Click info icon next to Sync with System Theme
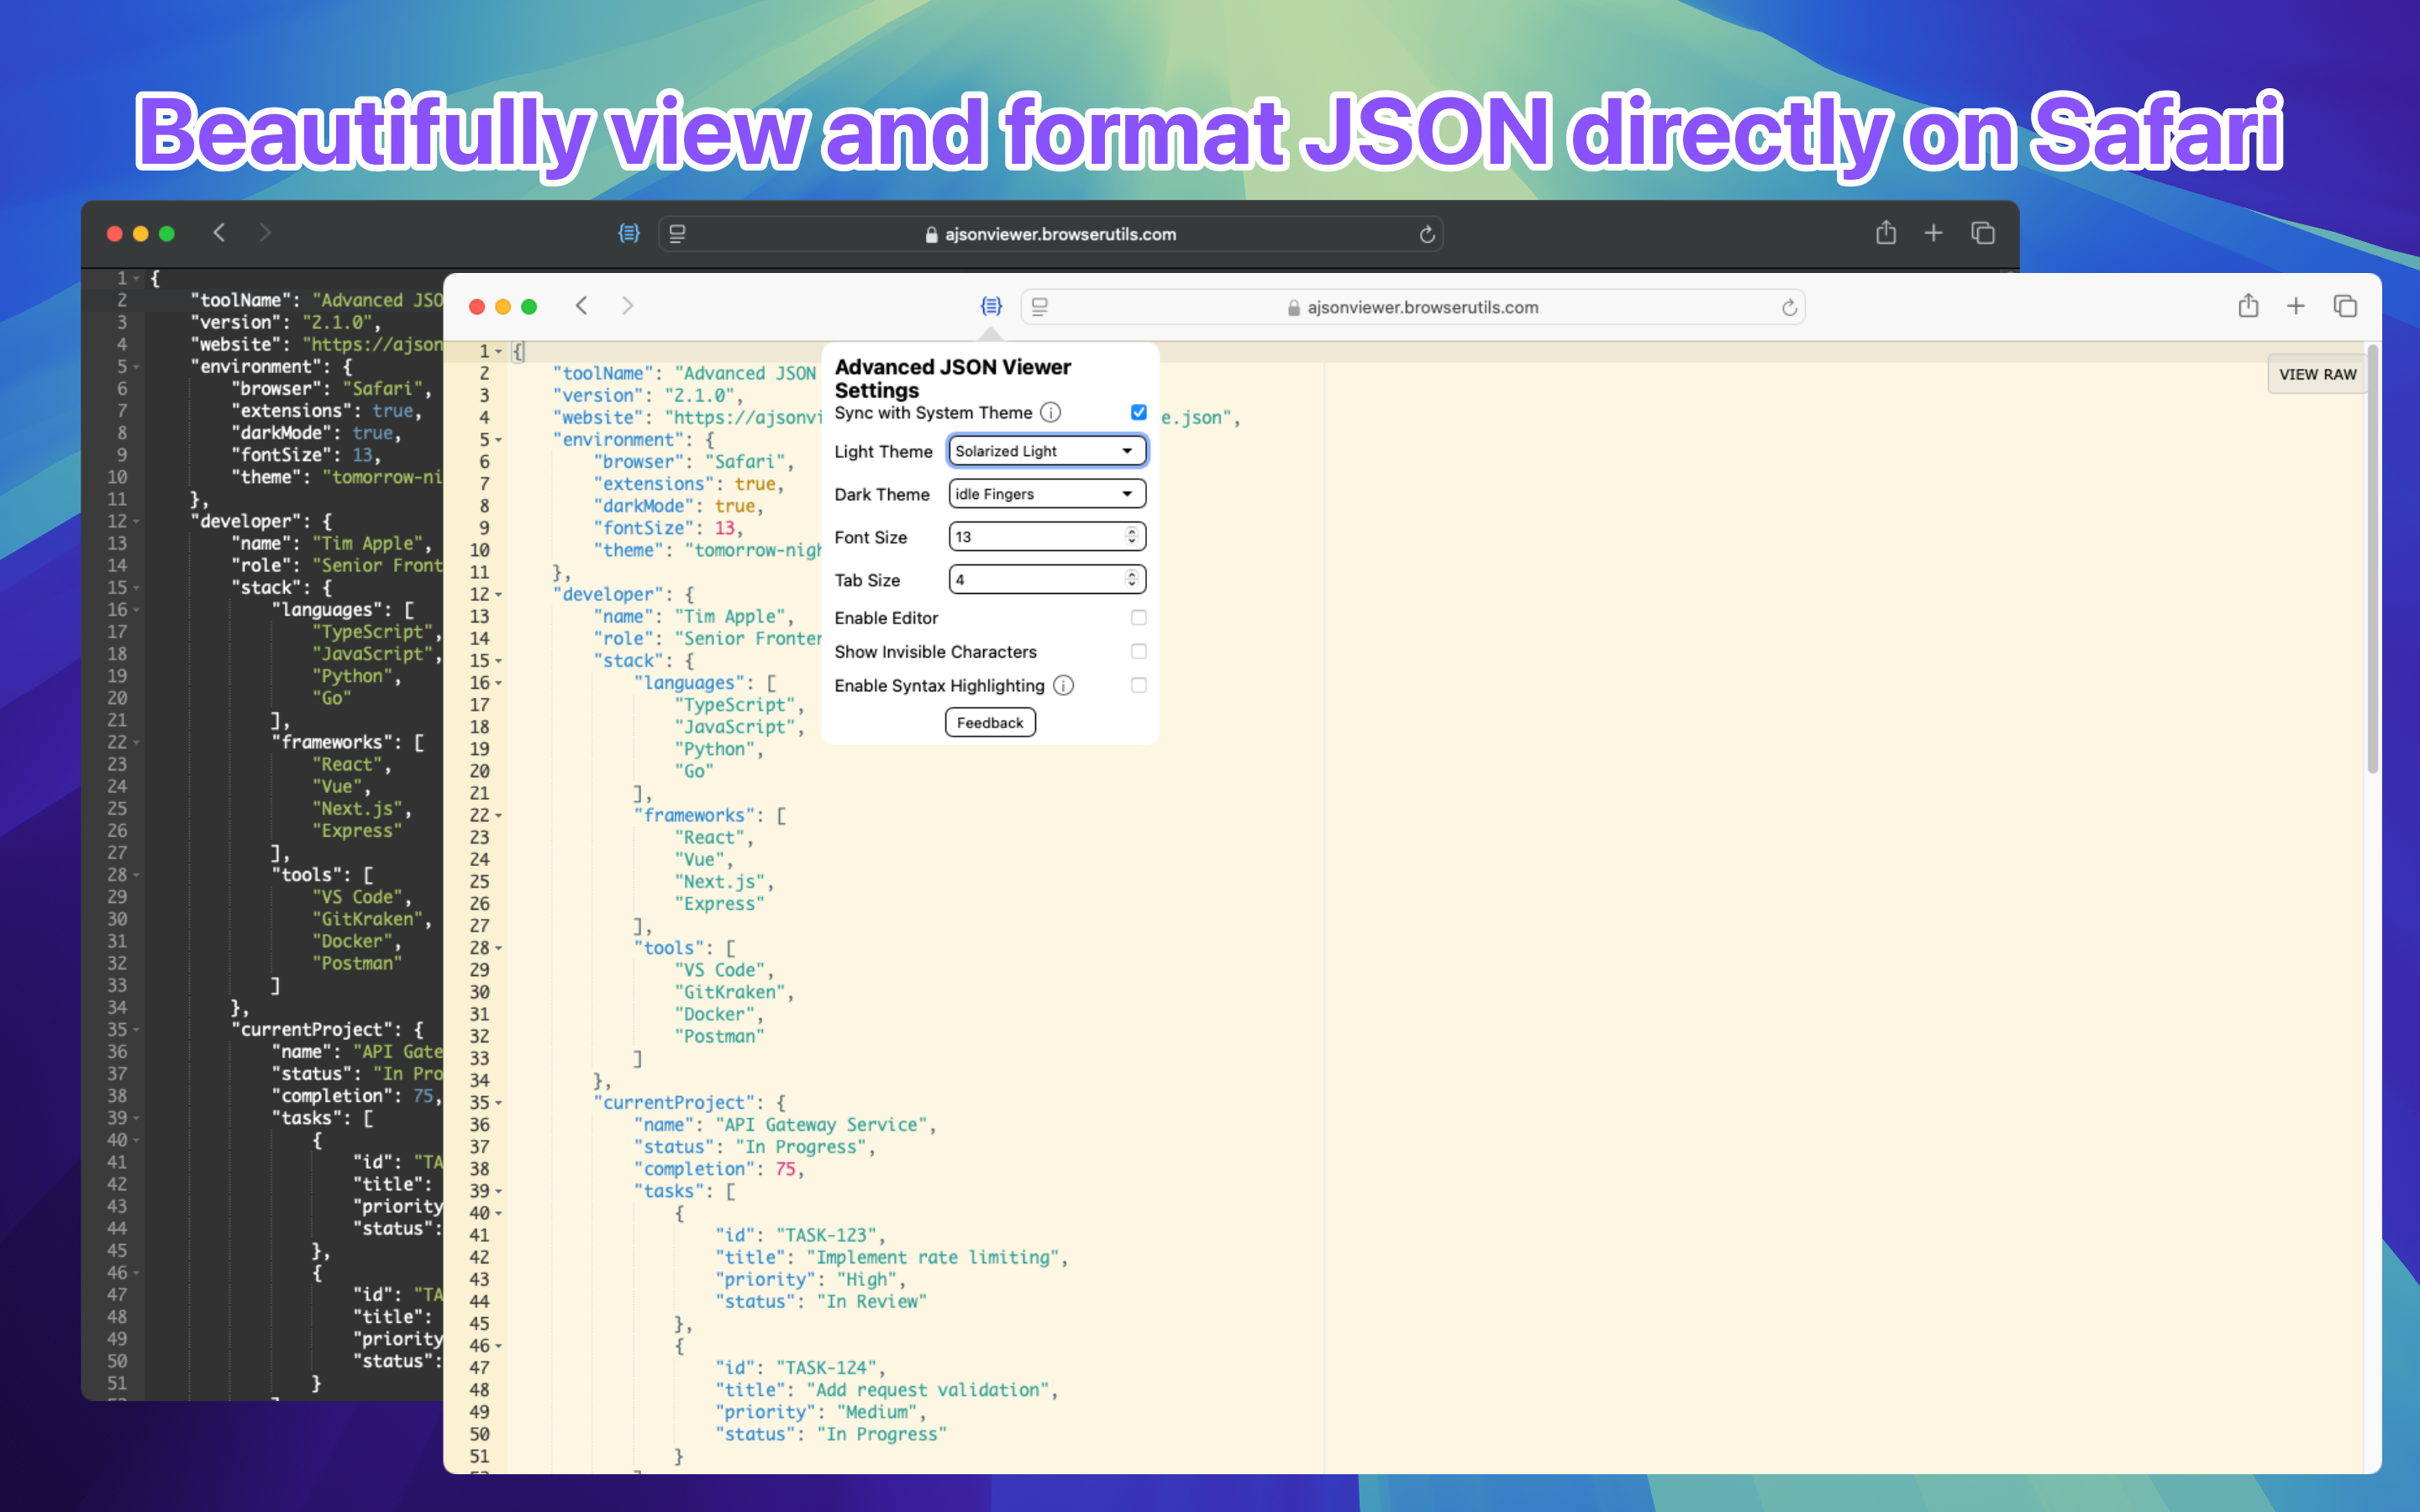 1050,412
